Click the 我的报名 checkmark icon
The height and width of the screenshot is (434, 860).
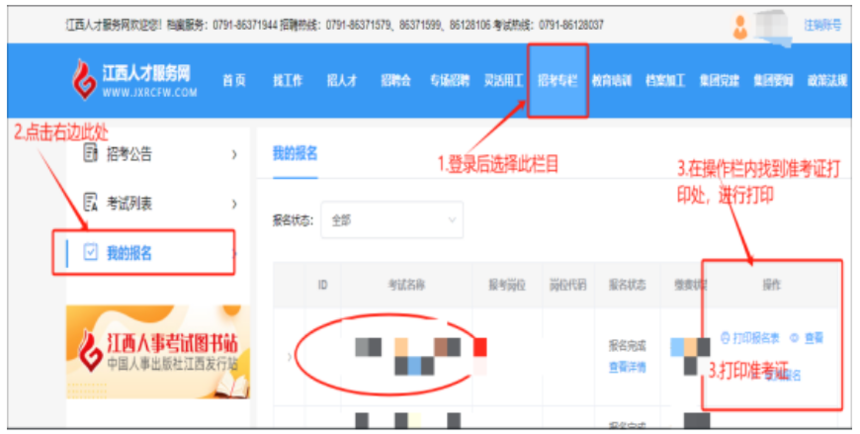point(90,252)
